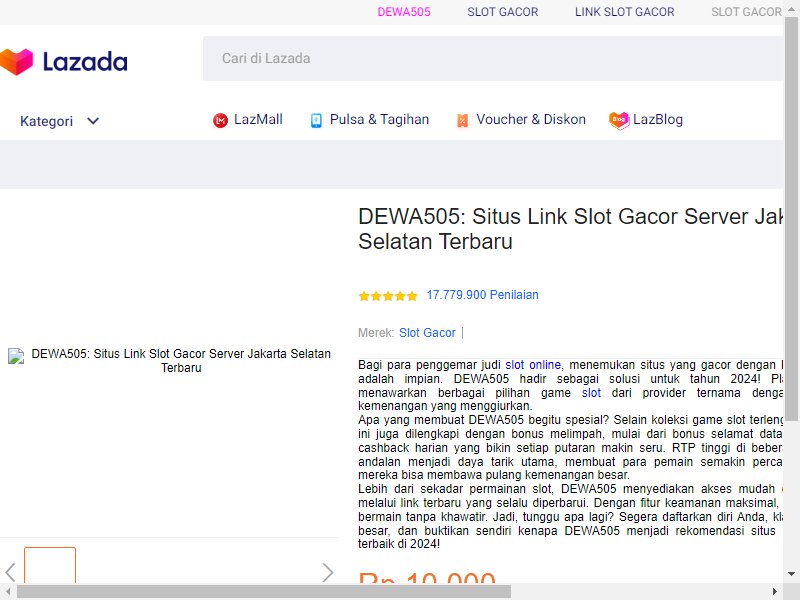Open Pulsa & Tagihan navigation item
This screenshot has width=800, height=600.
coord(369,120)
